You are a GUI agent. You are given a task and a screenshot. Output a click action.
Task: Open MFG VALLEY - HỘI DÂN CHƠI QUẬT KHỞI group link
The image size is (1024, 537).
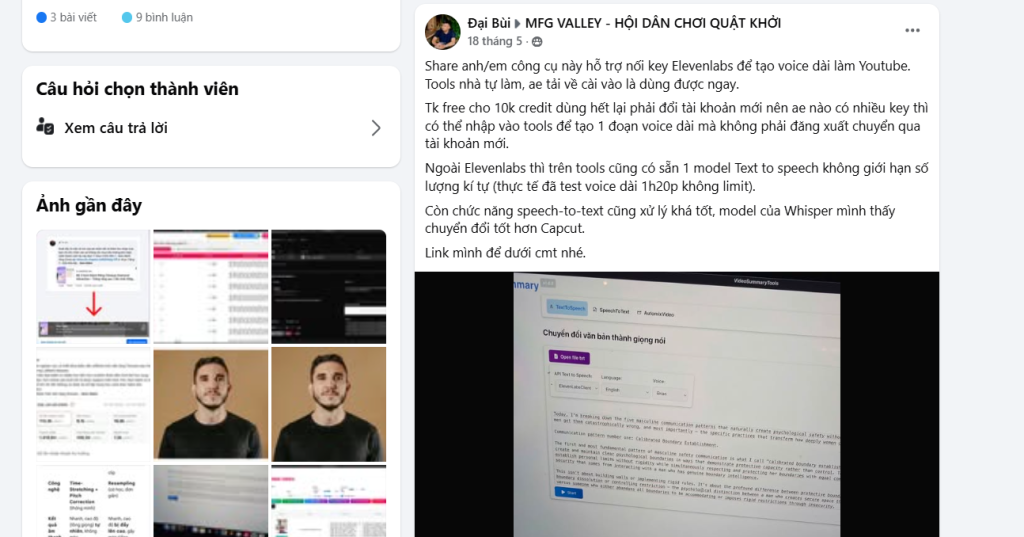(x=653, y=23)
